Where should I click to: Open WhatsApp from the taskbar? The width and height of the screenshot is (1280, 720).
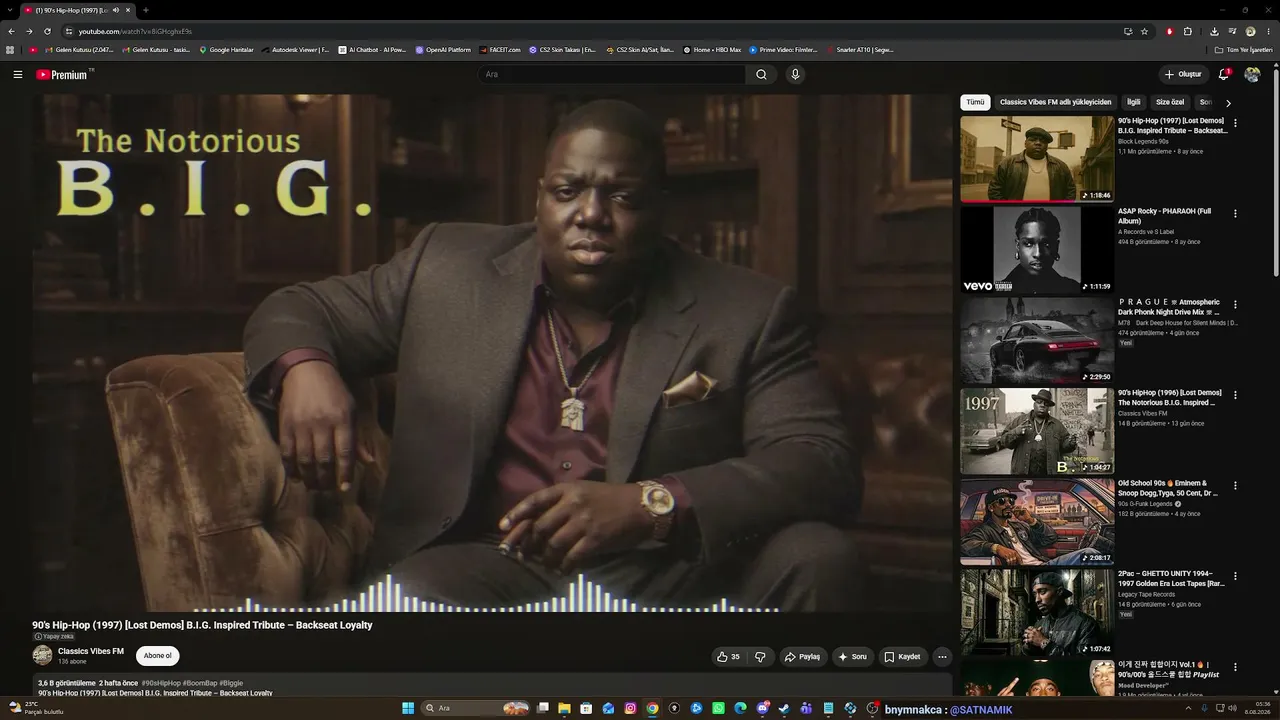coord(718,709)
